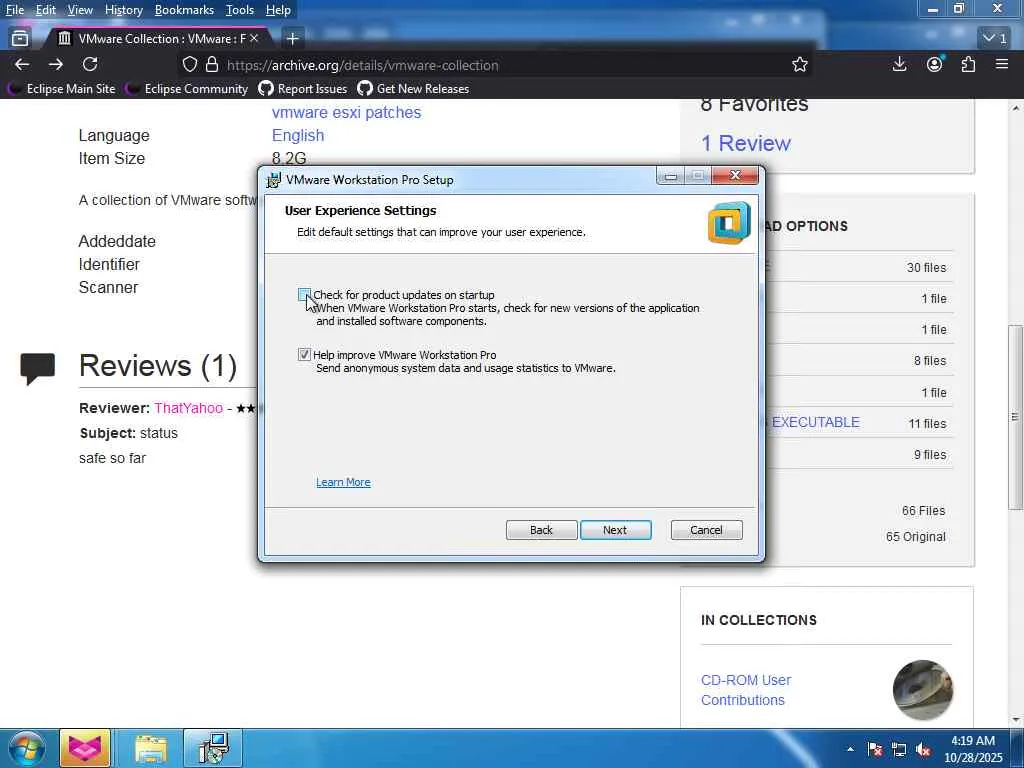Open the pink cat app in taskbar

click(85, 748)
